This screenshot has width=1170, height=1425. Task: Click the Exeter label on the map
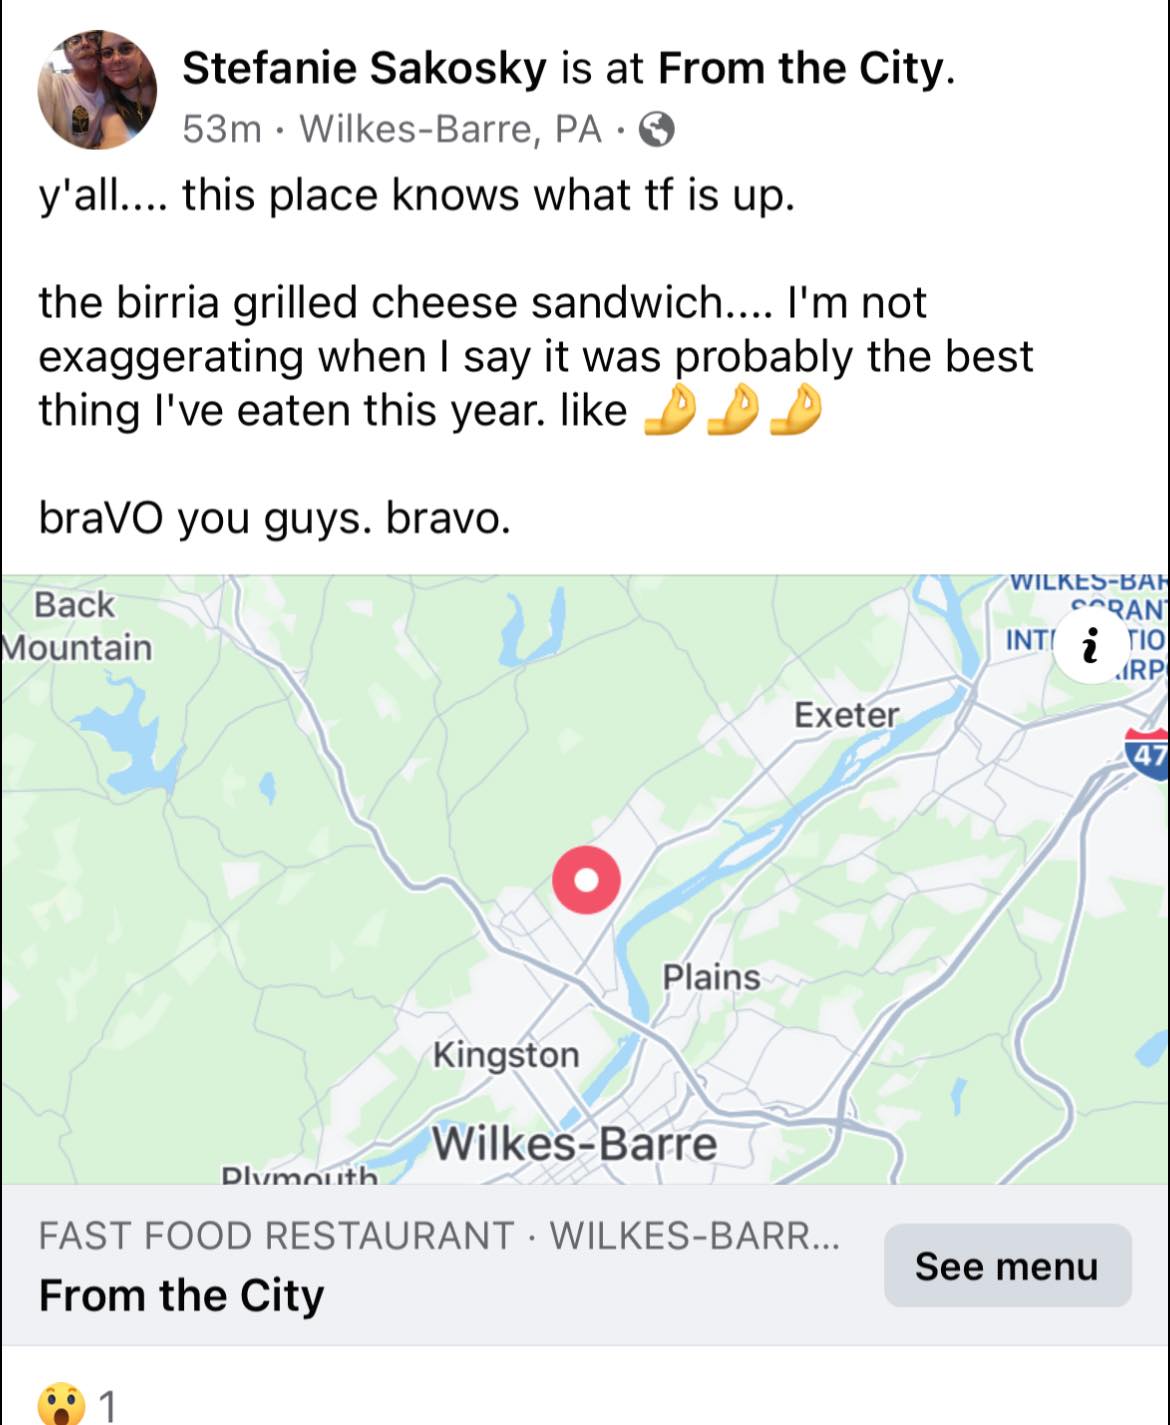point(846,715)
